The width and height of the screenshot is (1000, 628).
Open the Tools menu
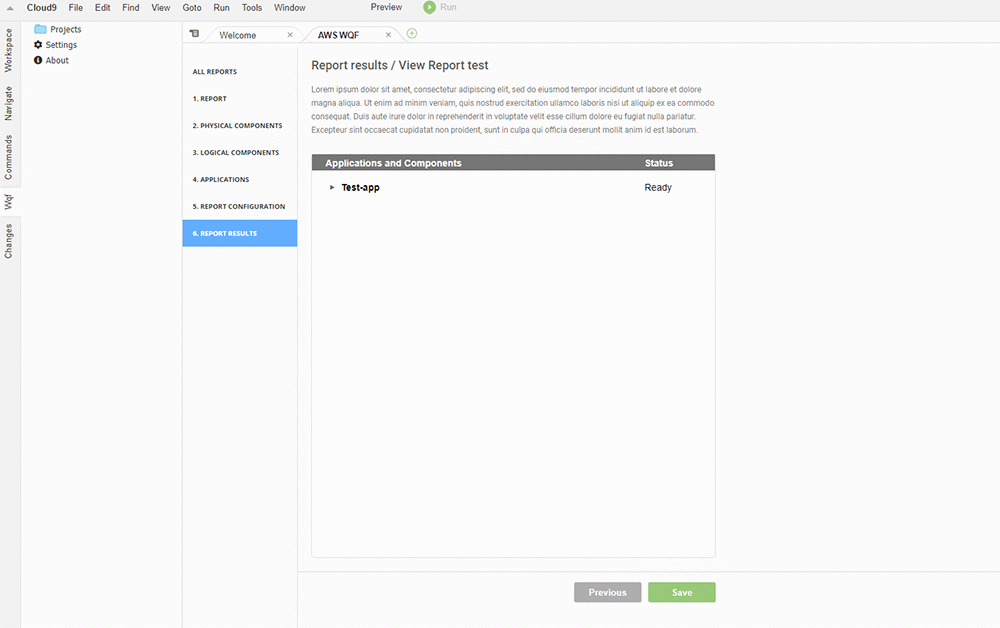tap(252, 8)
